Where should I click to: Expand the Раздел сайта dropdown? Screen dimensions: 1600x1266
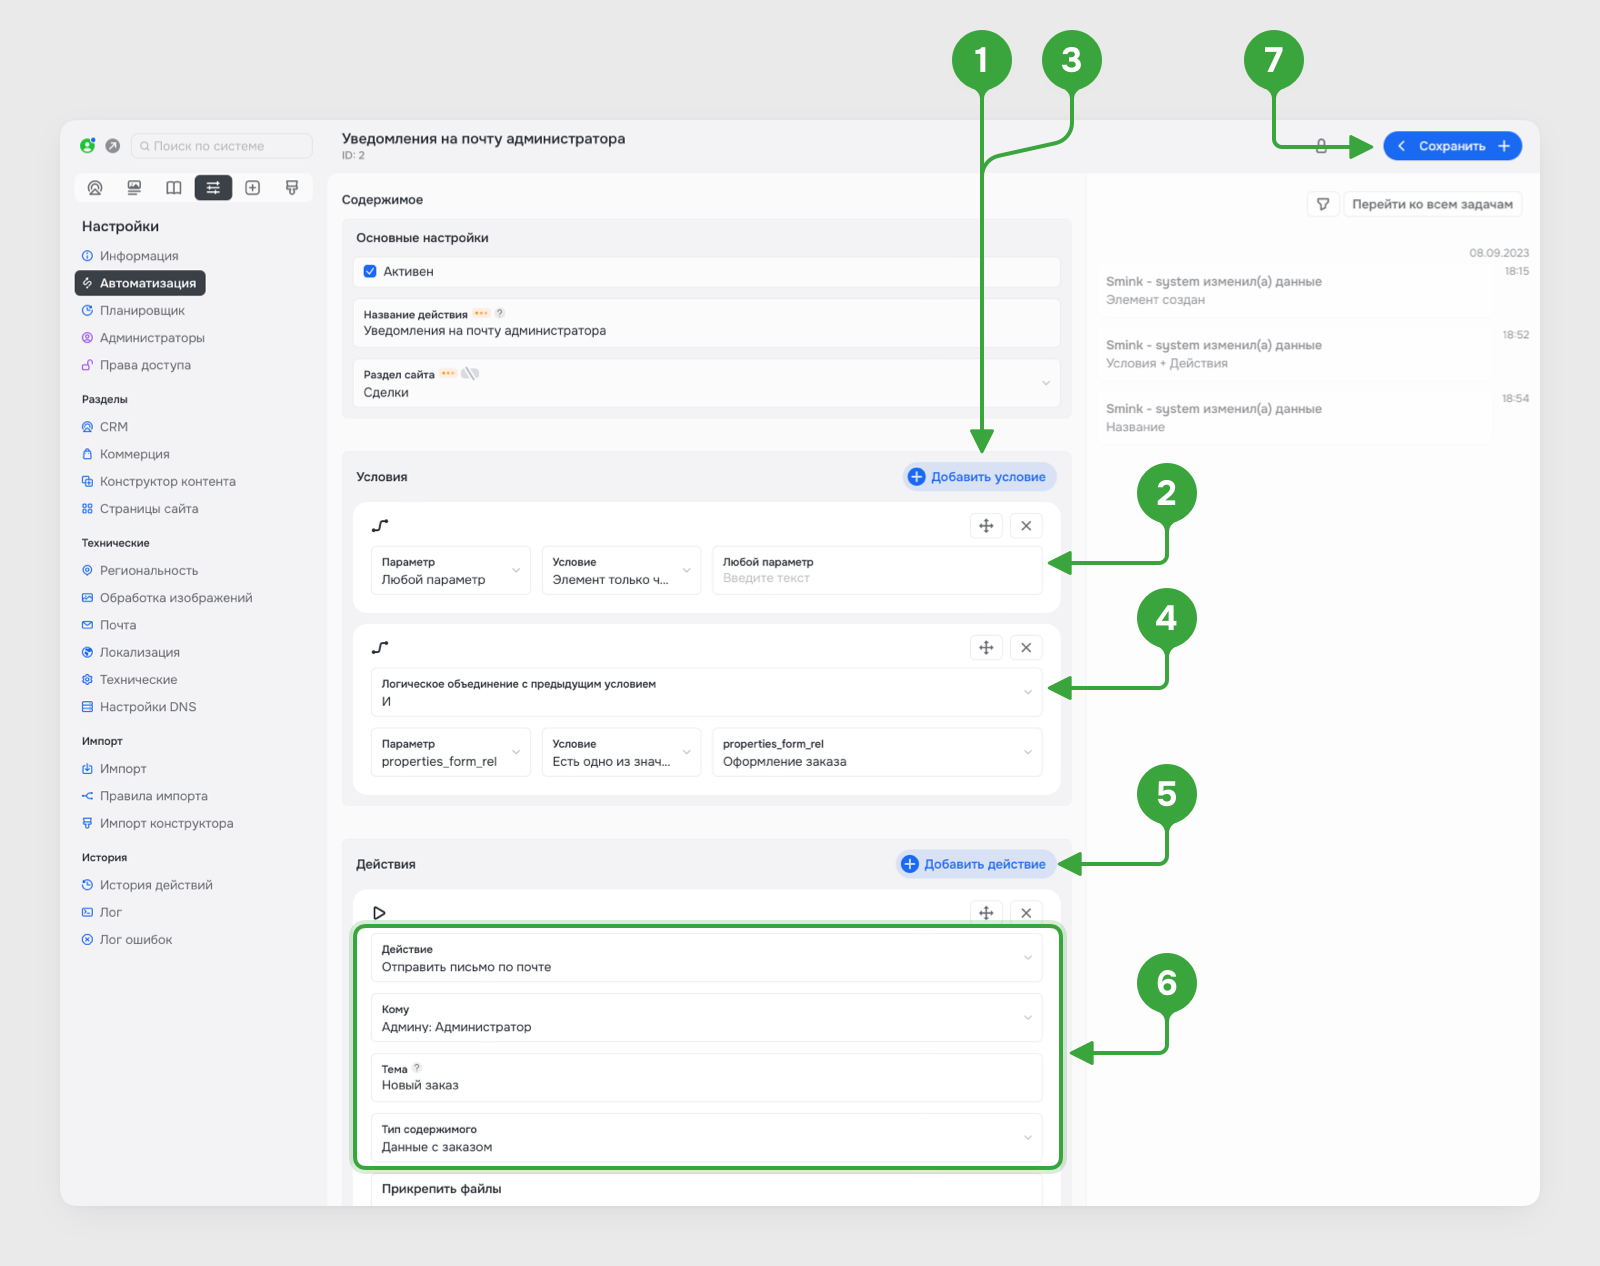click(706, 383)
